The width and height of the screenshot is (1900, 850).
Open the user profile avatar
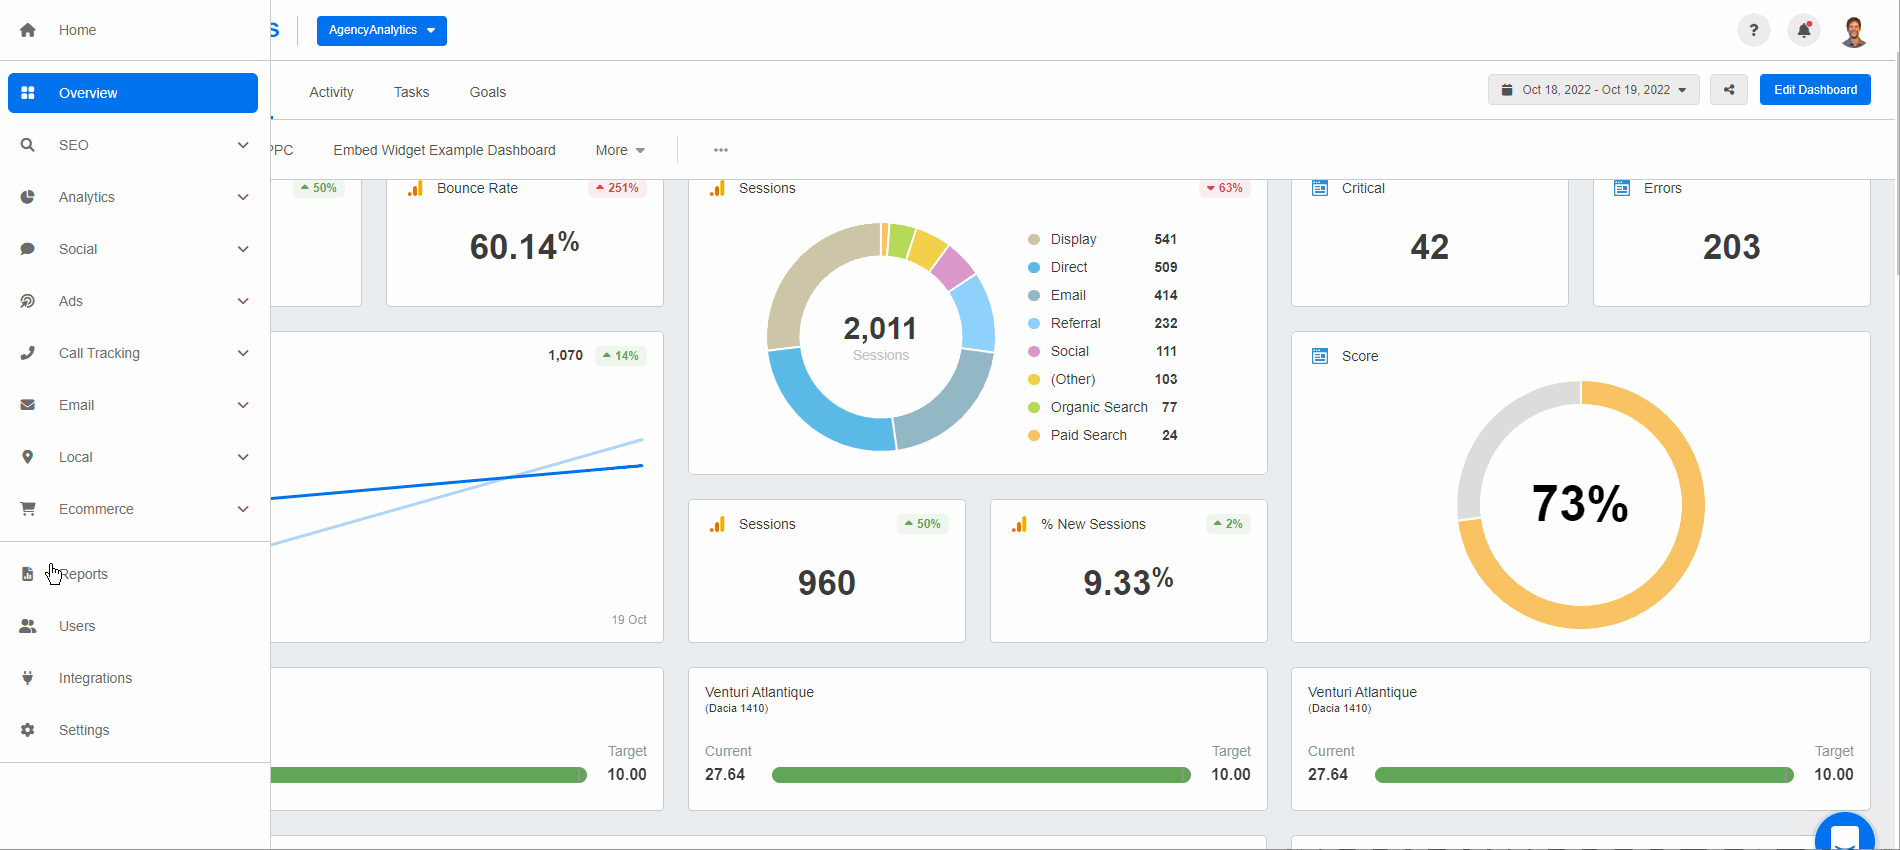tap(1854, 31)
